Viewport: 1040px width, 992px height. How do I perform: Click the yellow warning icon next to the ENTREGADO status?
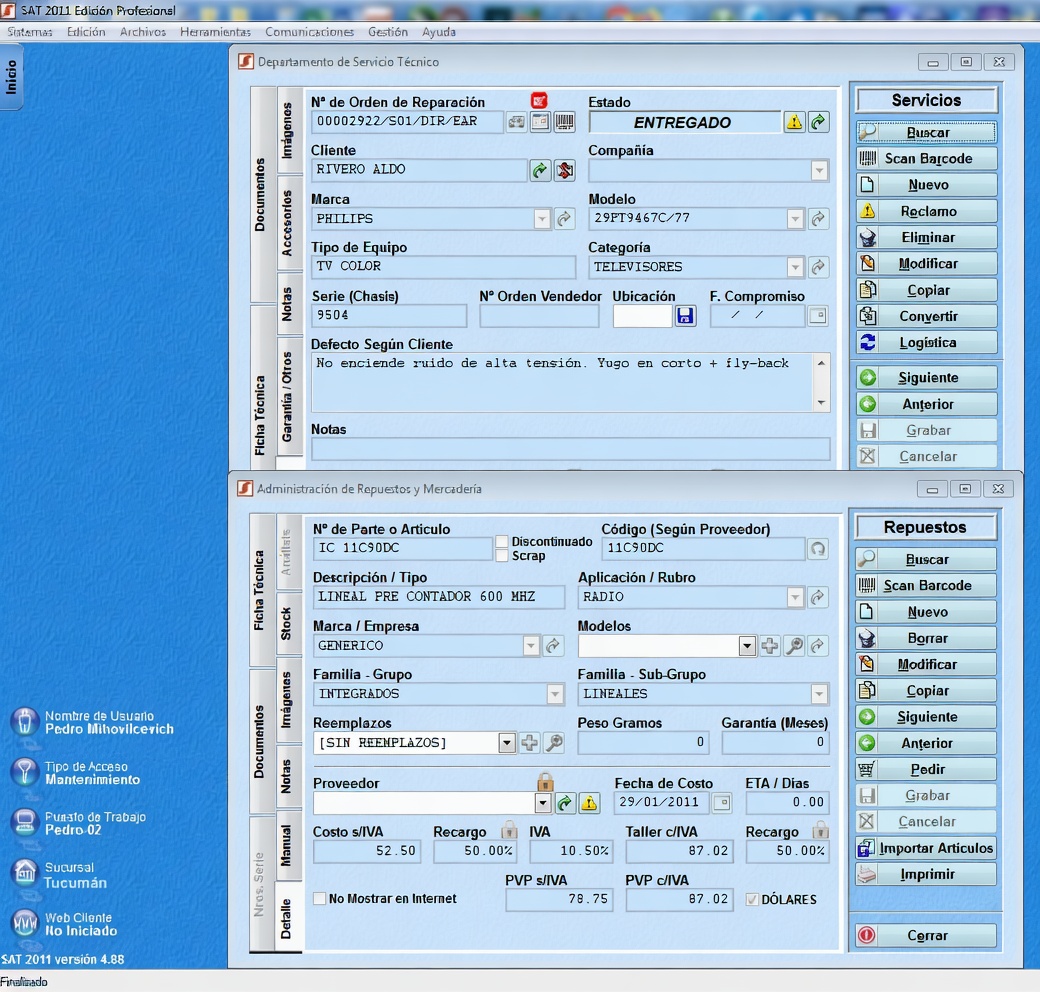click(794, 122)
